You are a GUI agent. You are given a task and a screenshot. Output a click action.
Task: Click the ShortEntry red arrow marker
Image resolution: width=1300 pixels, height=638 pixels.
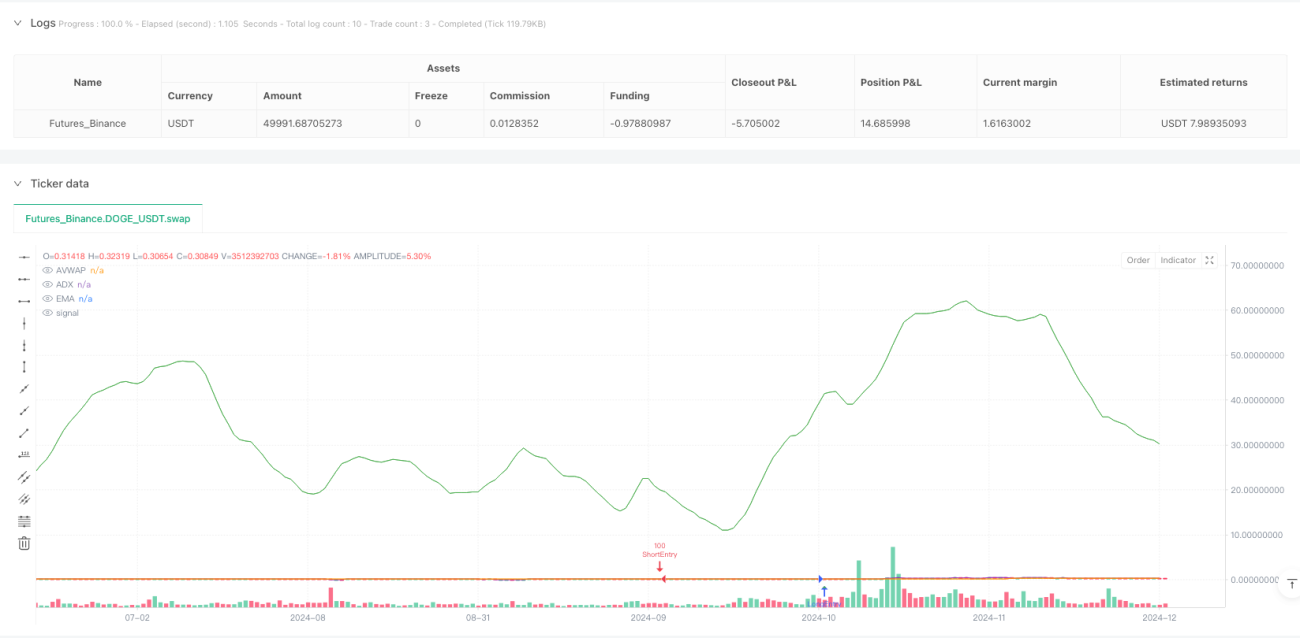(x=660, y=567)
